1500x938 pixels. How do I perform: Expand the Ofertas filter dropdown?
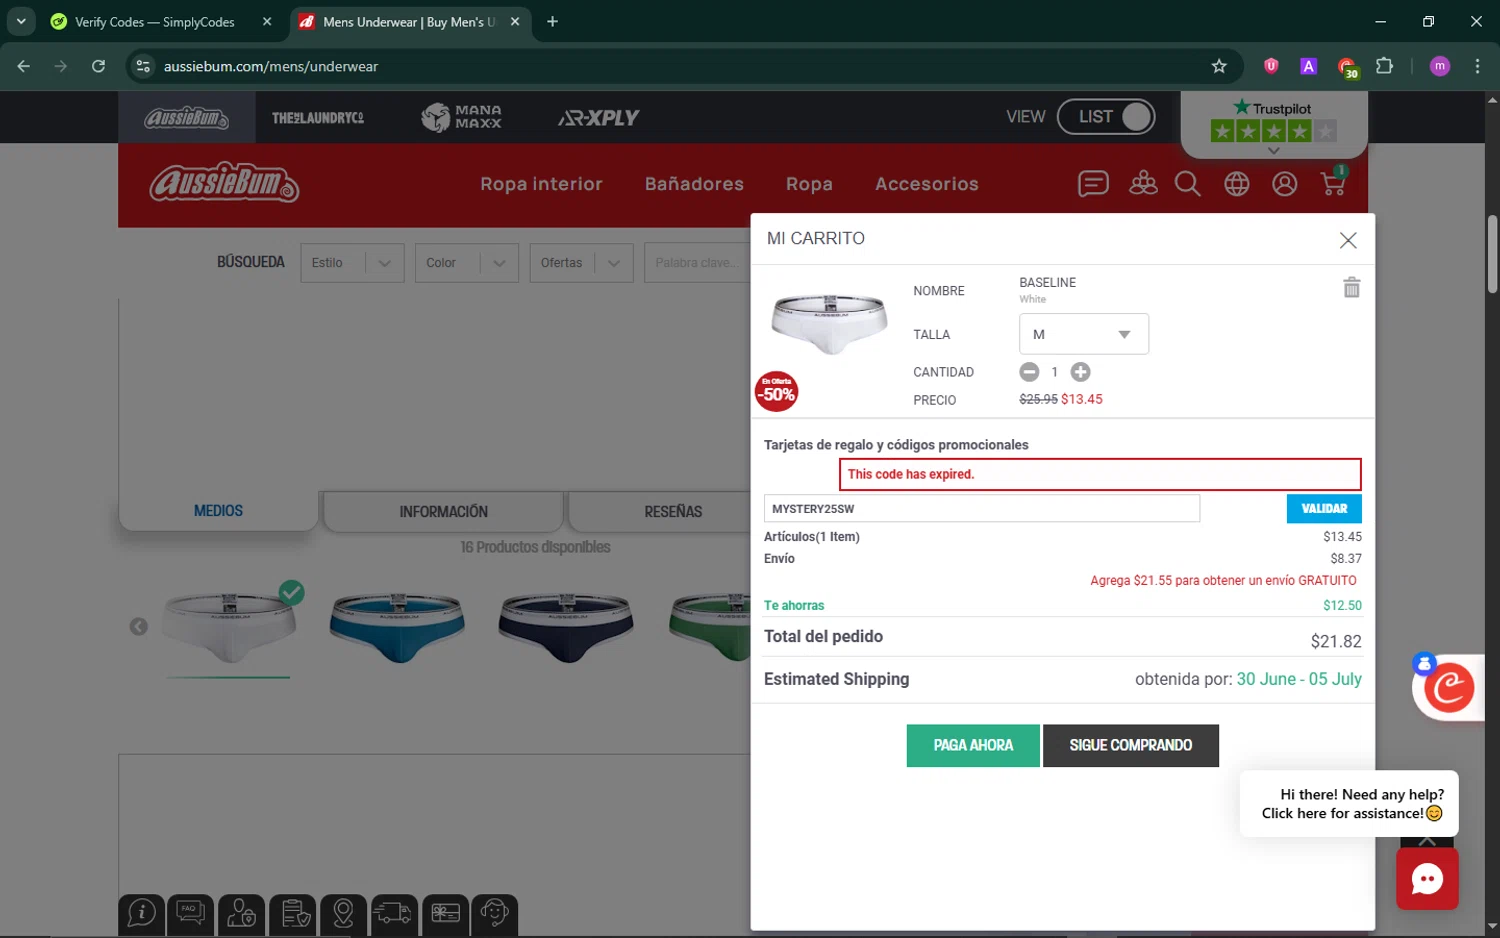(581, 263)
